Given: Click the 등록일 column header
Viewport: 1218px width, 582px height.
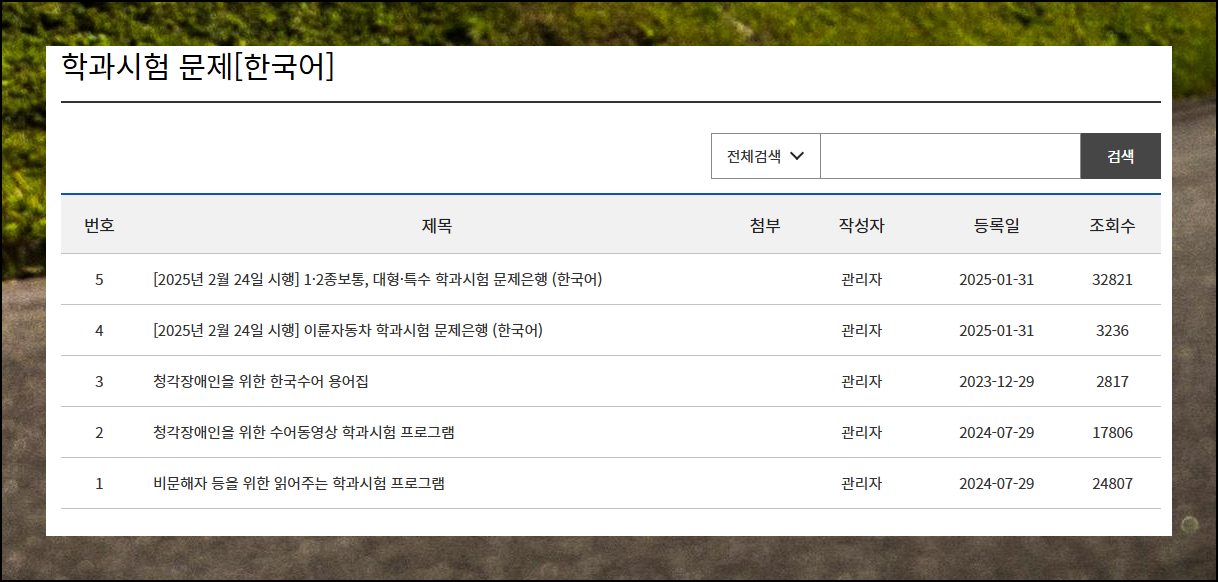Looking at the screenshot, I should 996,225.
